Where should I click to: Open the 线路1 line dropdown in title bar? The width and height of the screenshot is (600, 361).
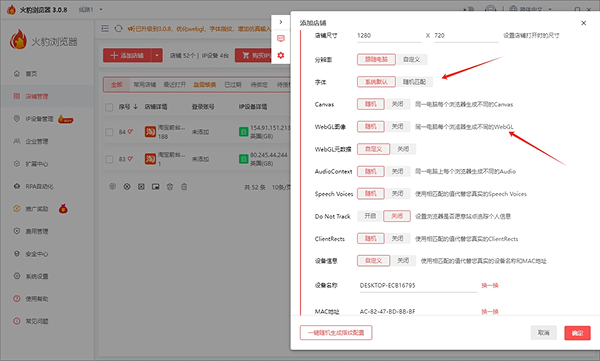pyautogui.click(x=91, y=10)
